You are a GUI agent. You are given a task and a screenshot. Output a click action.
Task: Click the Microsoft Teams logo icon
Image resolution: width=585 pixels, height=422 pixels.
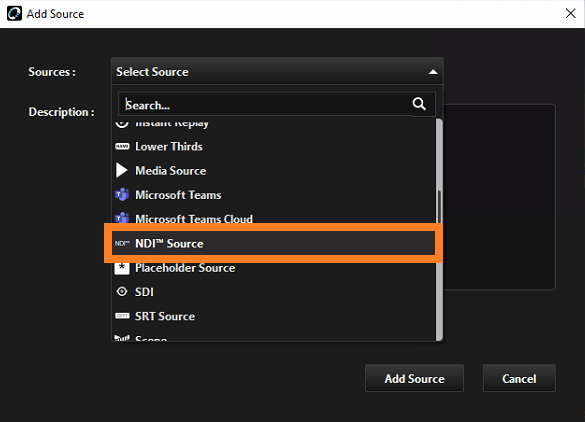[122, 194]
